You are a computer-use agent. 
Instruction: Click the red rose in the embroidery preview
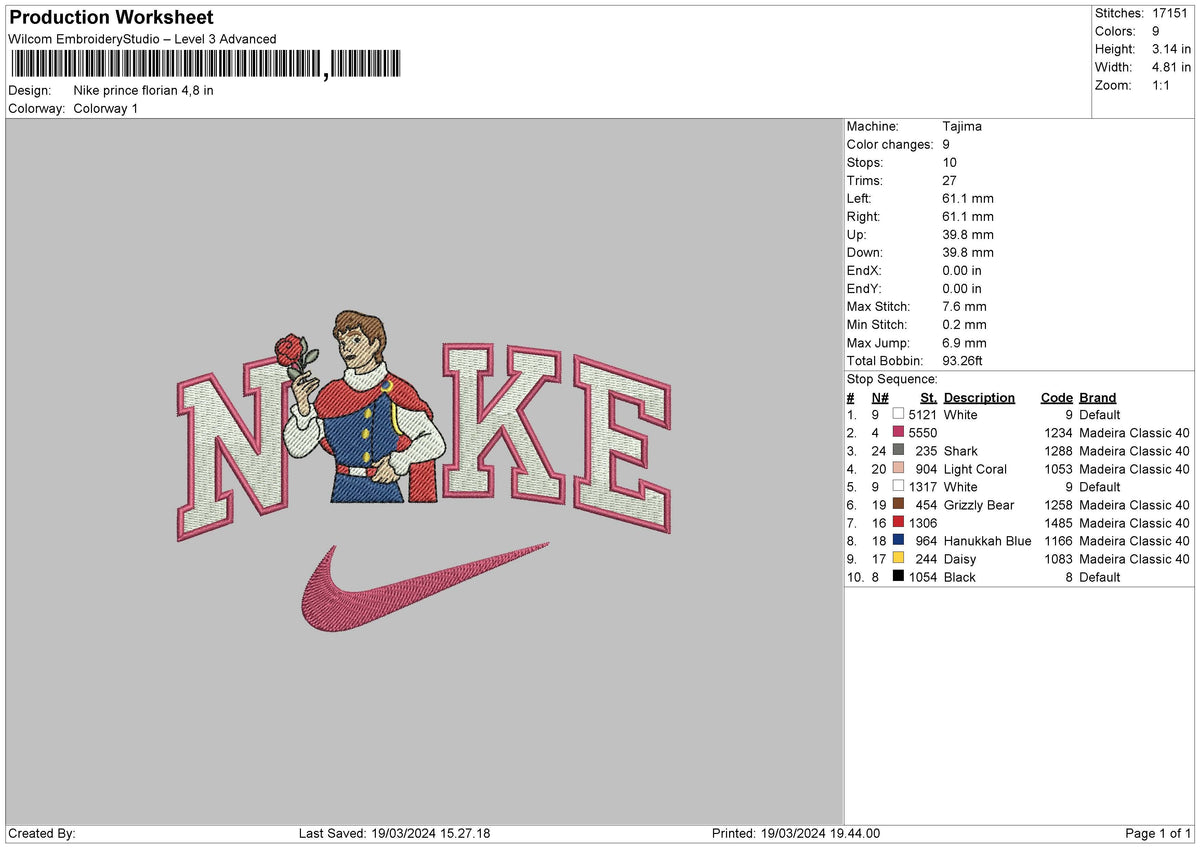coord(290,352)
